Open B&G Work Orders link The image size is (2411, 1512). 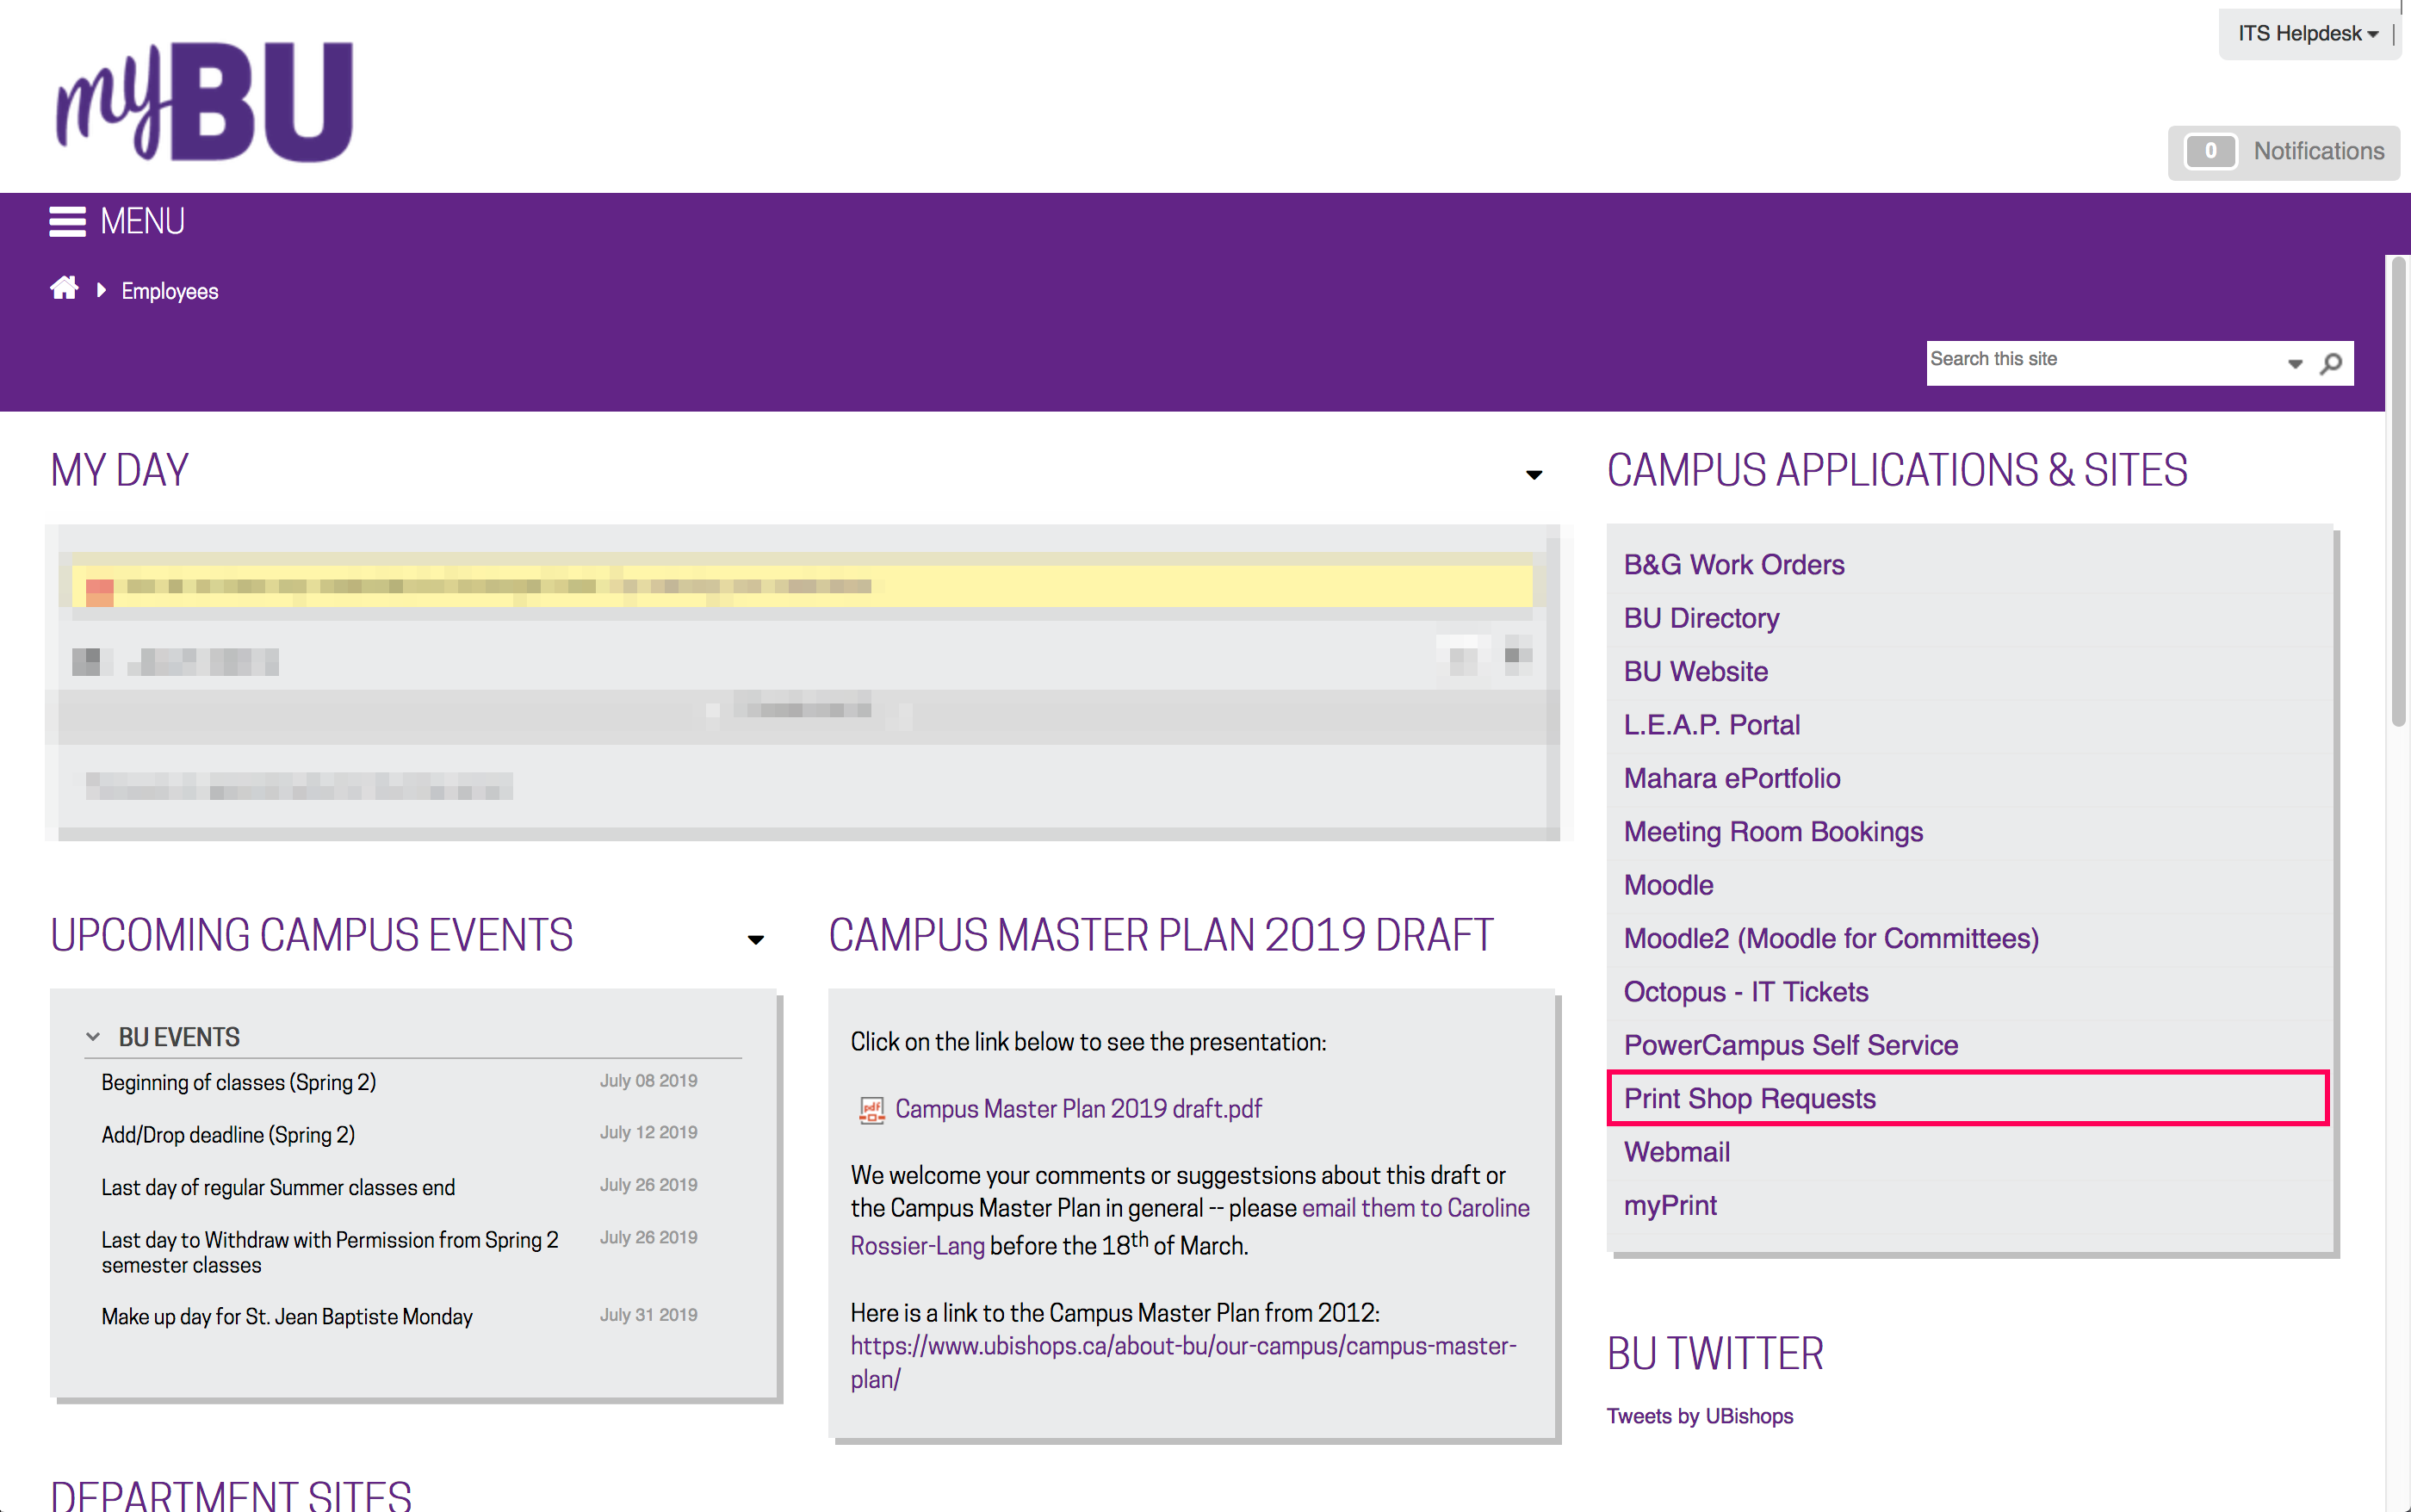click(x=1734, y=565)
